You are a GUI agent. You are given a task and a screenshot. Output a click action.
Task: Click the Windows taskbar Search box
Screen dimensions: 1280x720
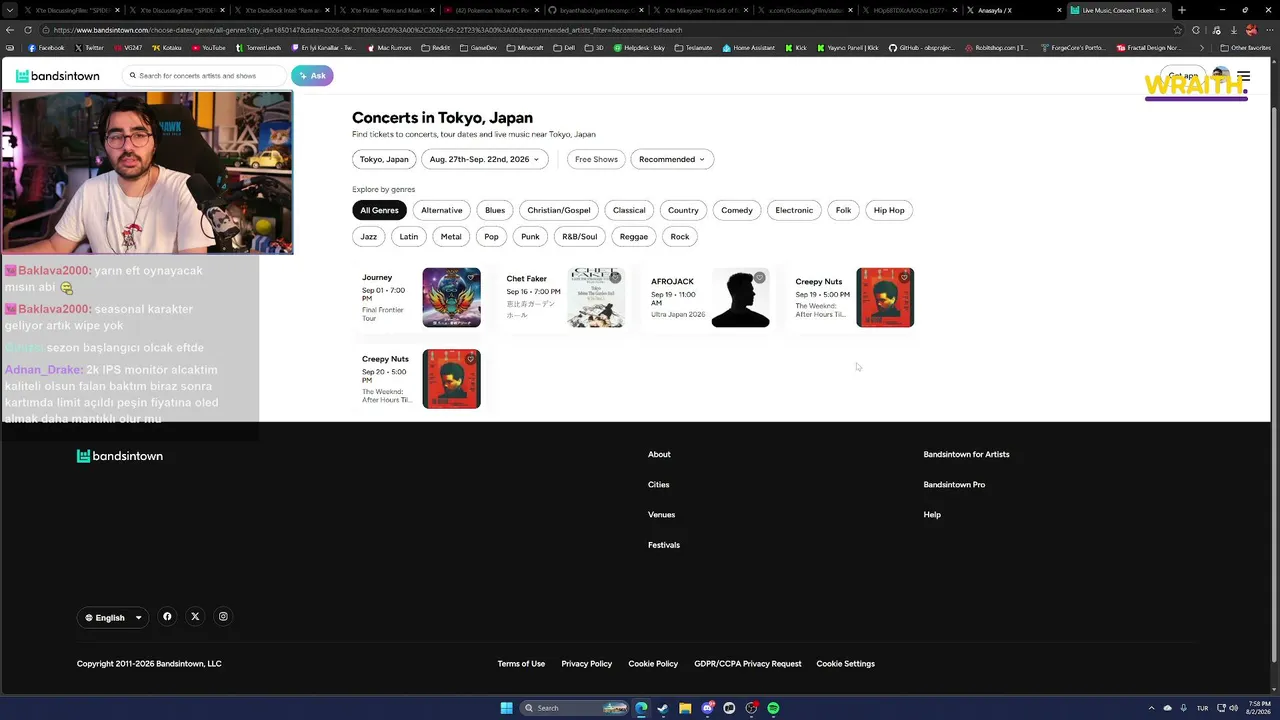coord(574,708)
